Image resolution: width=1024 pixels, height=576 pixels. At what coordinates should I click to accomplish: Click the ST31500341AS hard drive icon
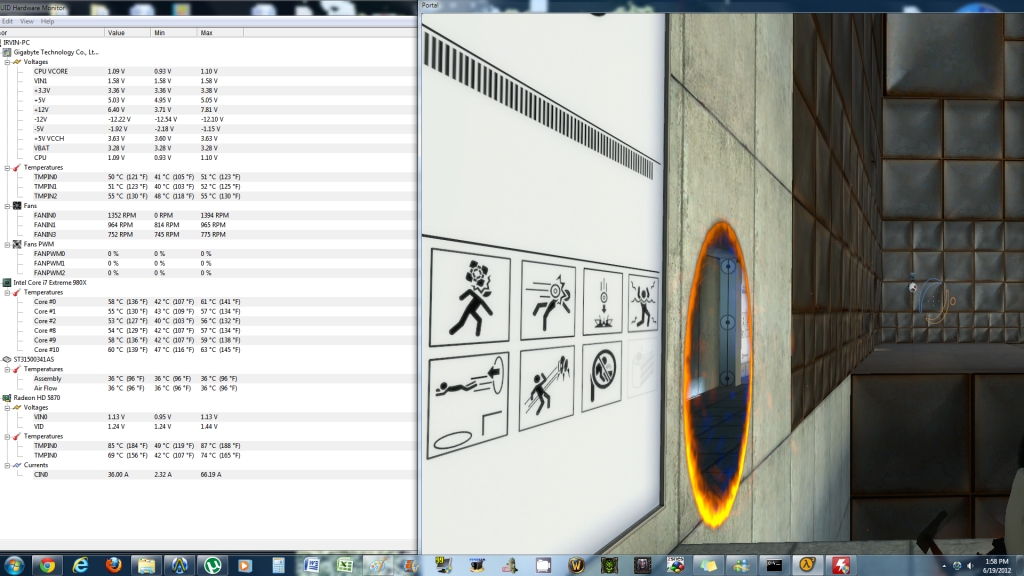point(7,359)
